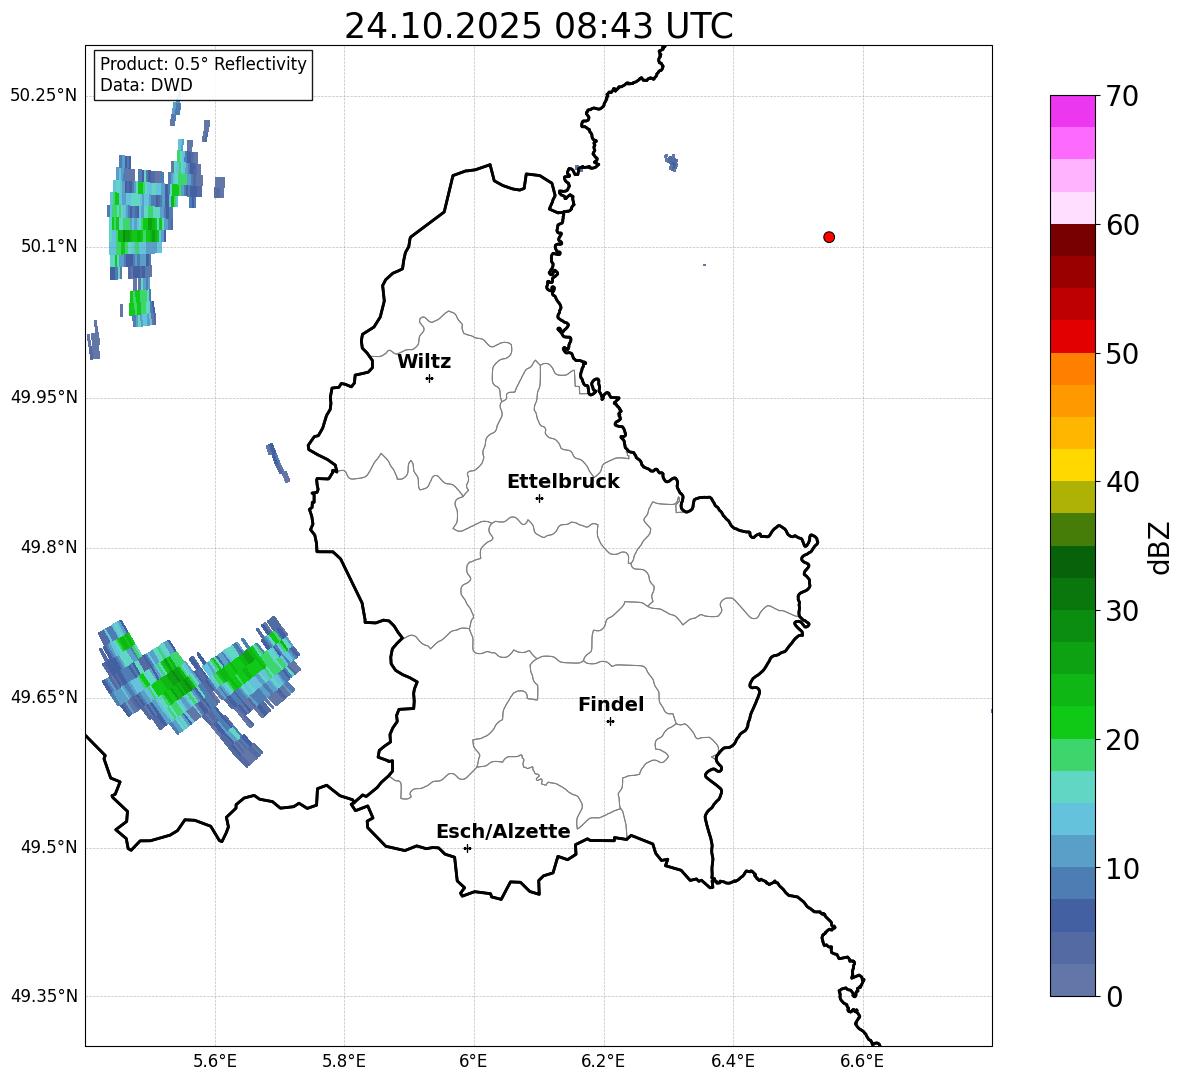The height and width of the screenshot is (1081, 1184).
Task: Click the 6.4°E longitude label
Action: coord(732,1061)
